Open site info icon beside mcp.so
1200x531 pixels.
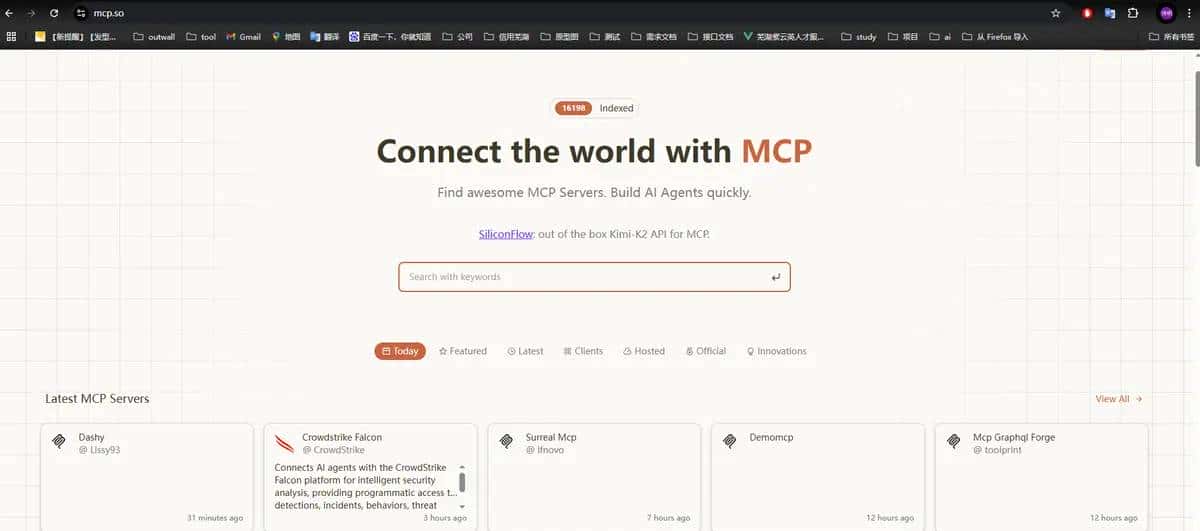[x=82, y=13]
